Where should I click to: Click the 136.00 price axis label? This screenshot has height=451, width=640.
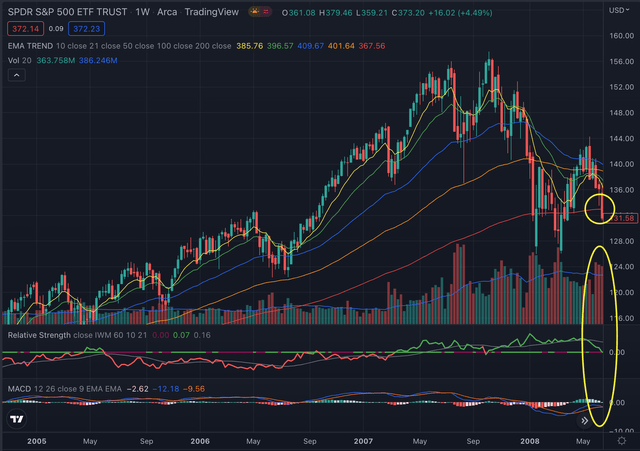(x=622, y=190)
